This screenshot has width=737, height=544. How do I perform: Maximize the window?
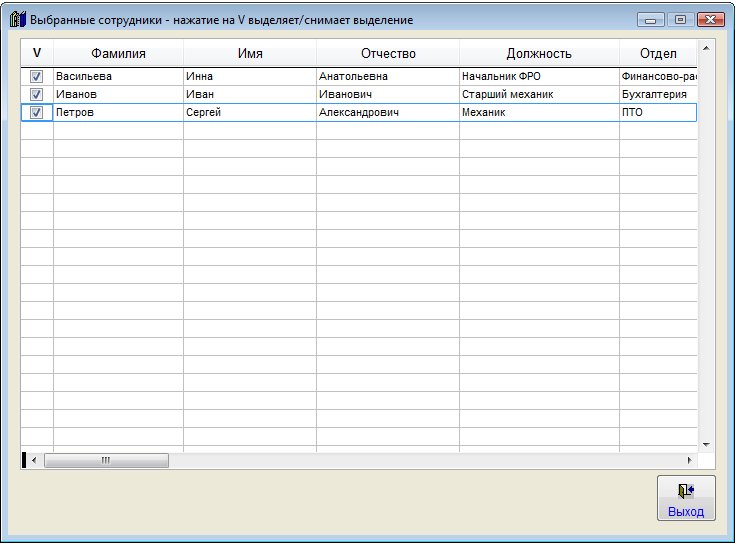point(681,20)
